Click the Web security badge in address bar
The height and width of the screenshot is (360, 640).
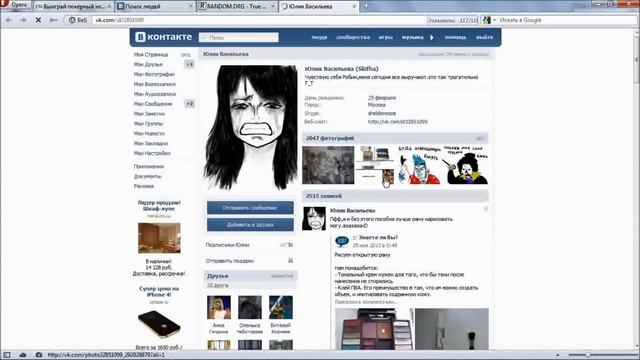pos(78,20)
